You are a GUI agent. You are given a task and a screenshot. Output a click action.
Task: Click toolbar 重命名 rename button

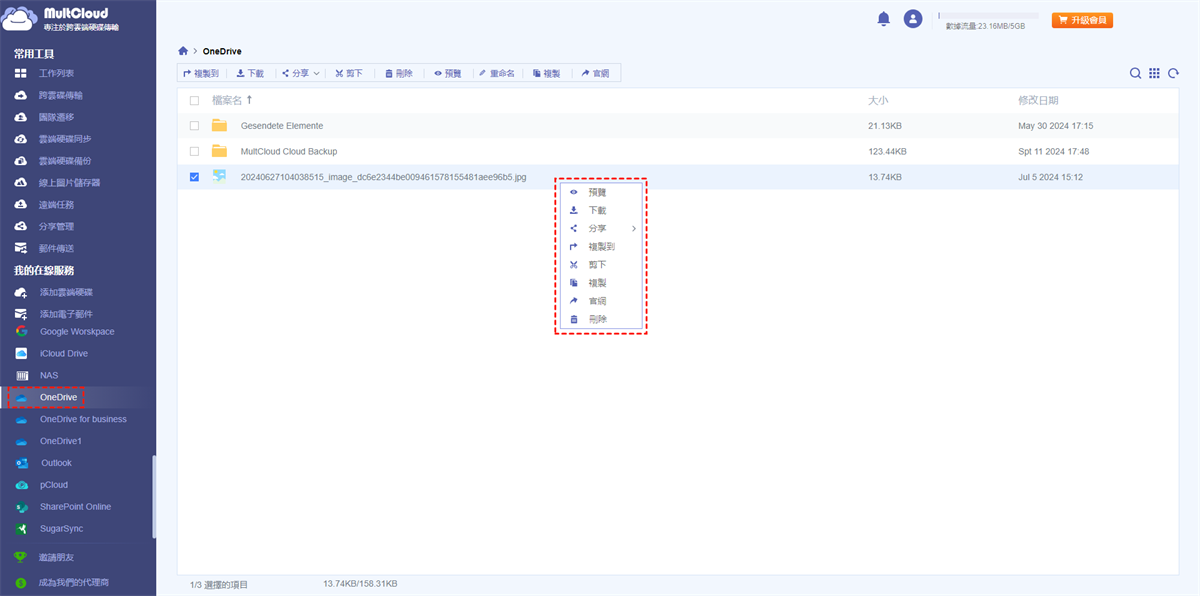[x=496, y=73]
